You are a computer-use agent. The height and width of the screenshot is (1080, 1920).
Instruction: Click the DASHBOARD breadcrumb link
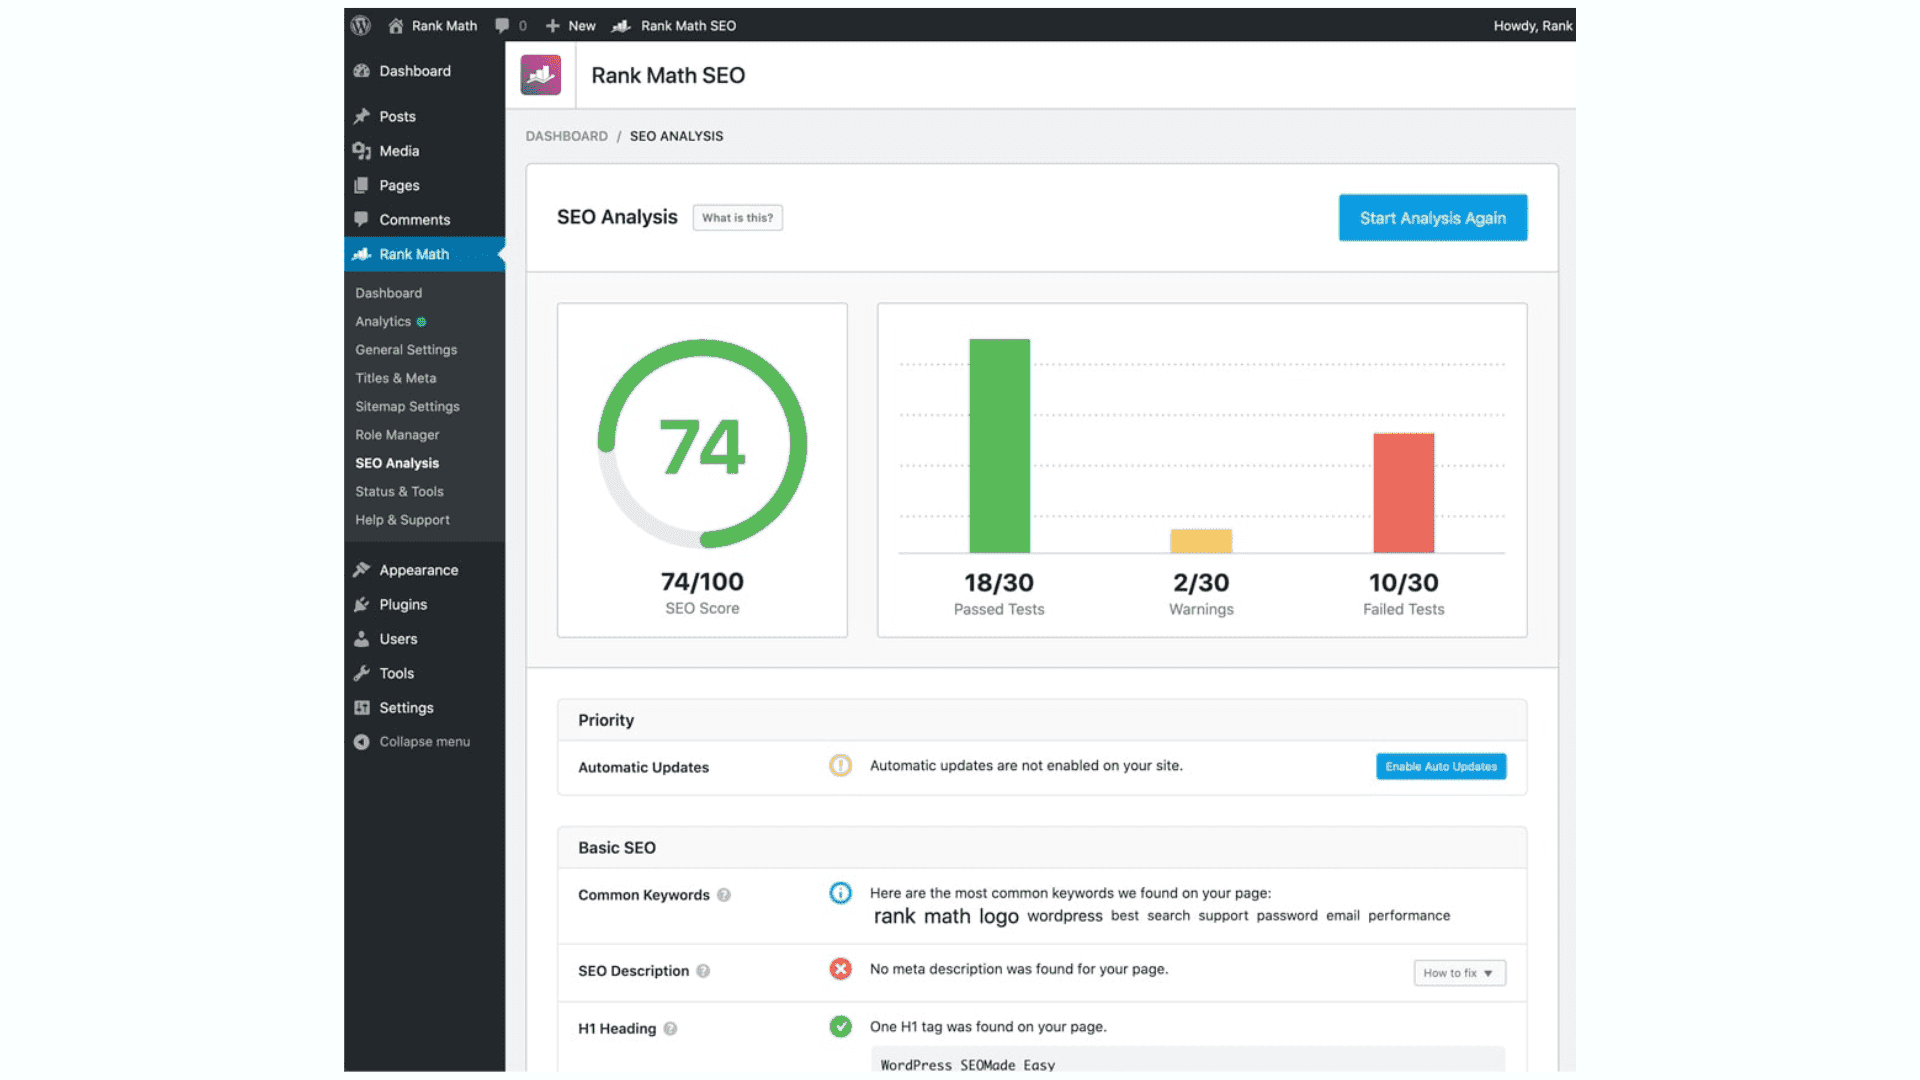tap(566, 136)
